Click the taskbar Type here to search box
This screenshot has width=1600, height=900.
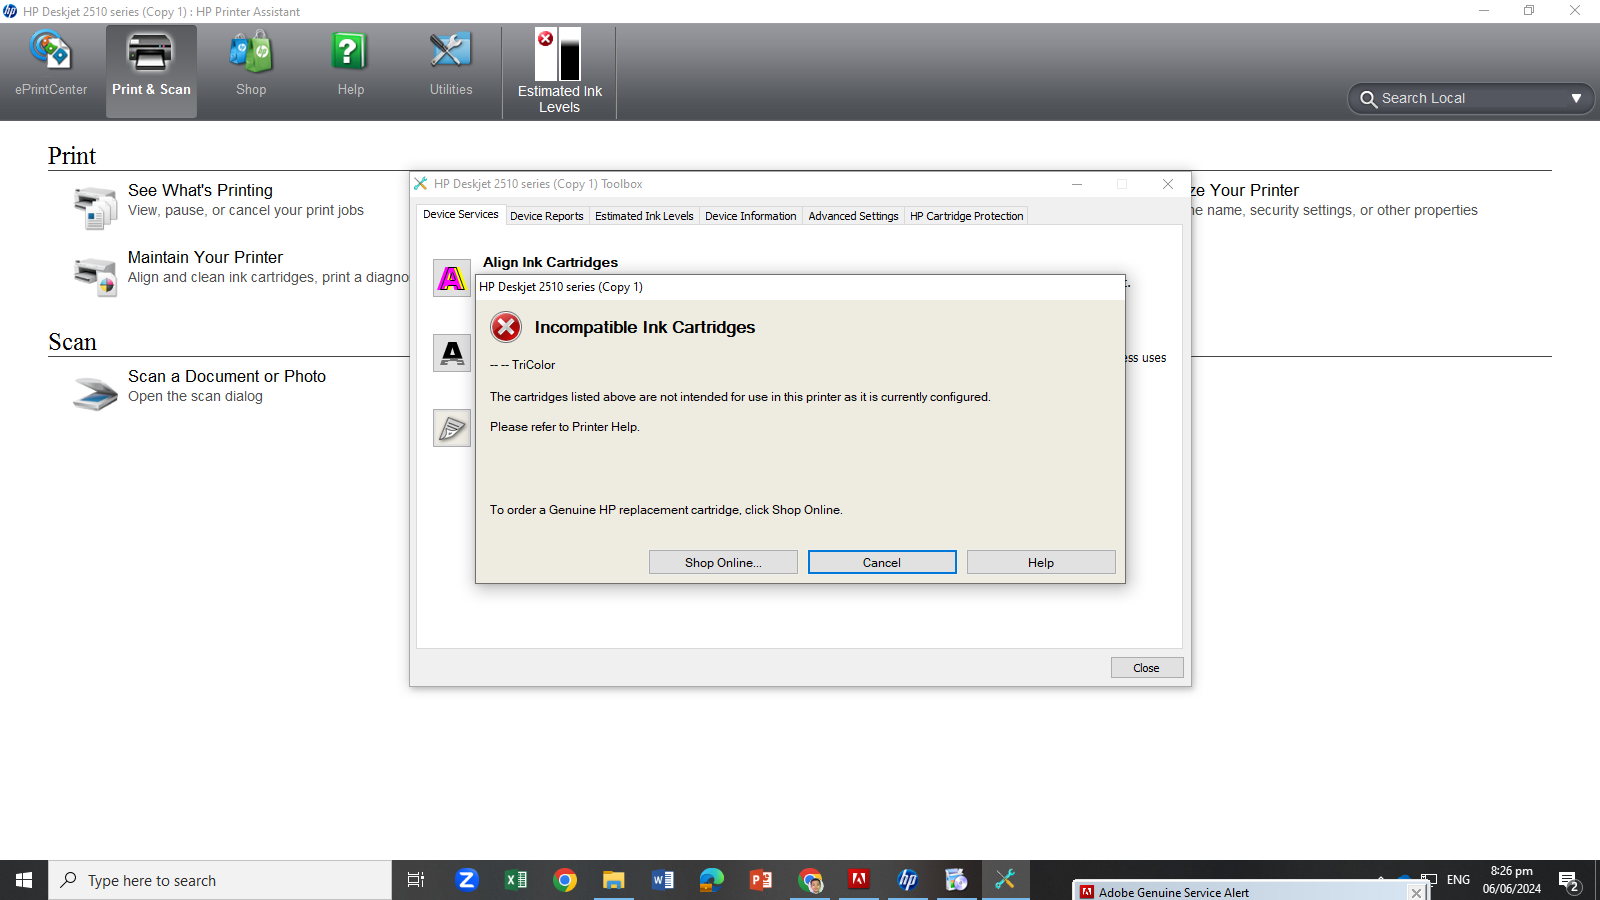[x=220, y=880]
